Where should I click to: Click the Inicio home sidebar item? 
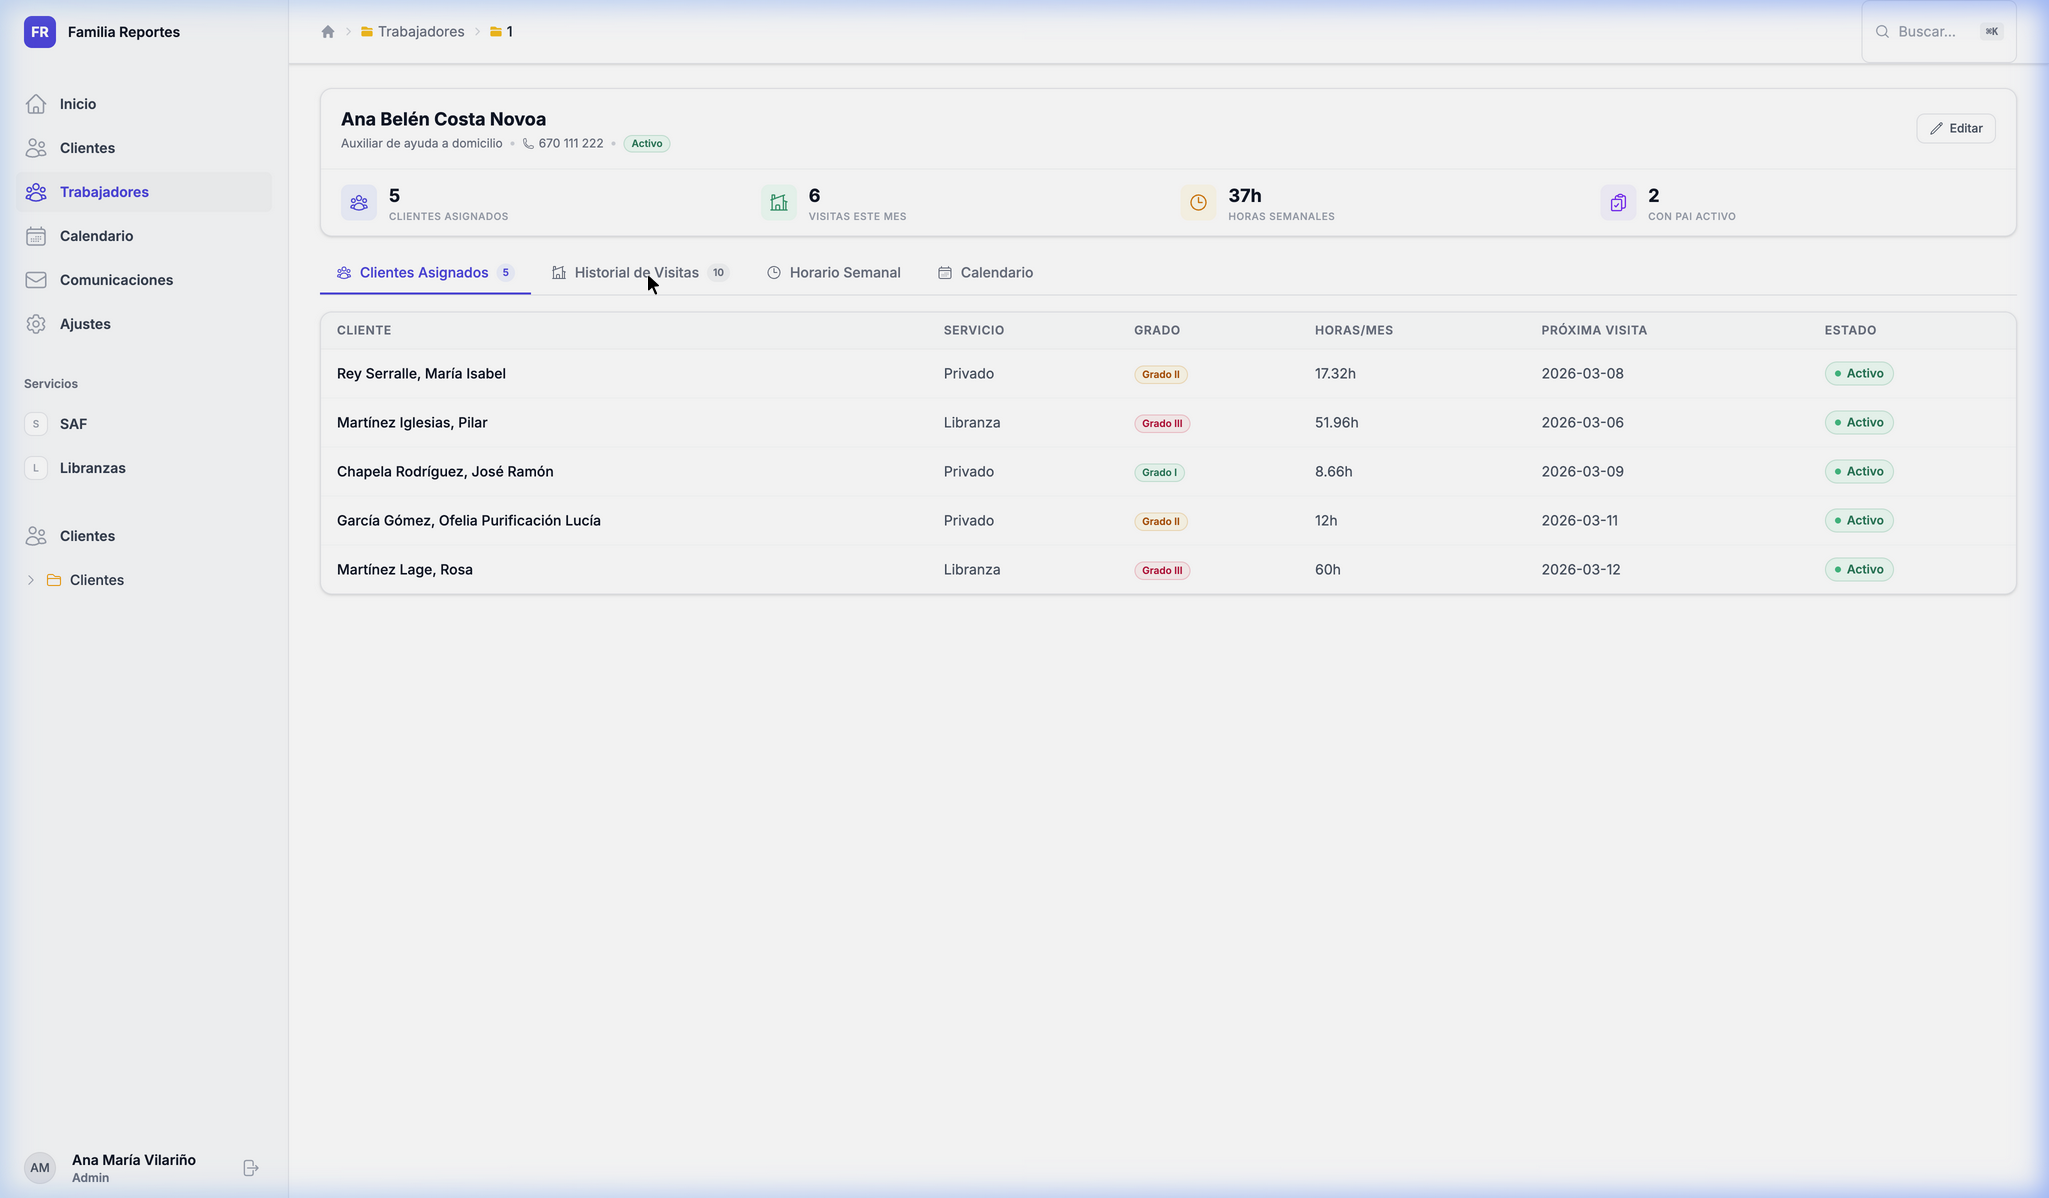click(78, 104)
